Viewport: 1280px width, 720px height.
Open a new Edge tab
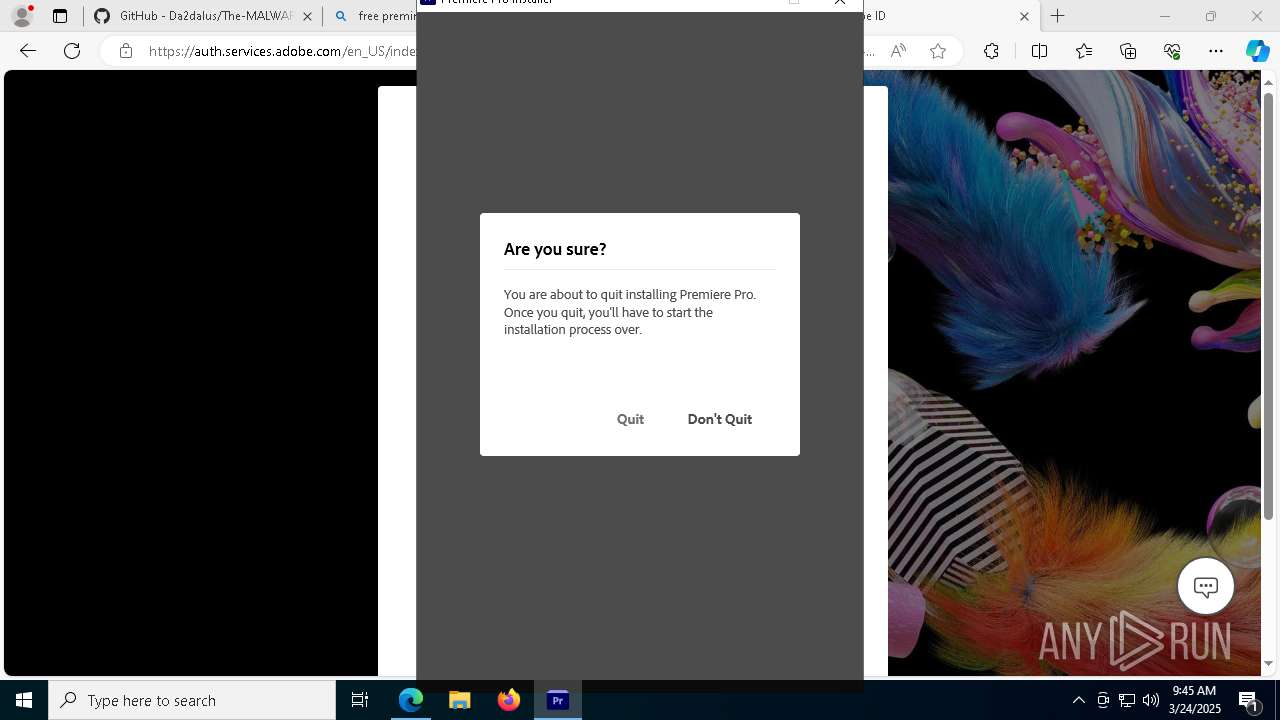pyautogui.click(x=1058, y=16)
